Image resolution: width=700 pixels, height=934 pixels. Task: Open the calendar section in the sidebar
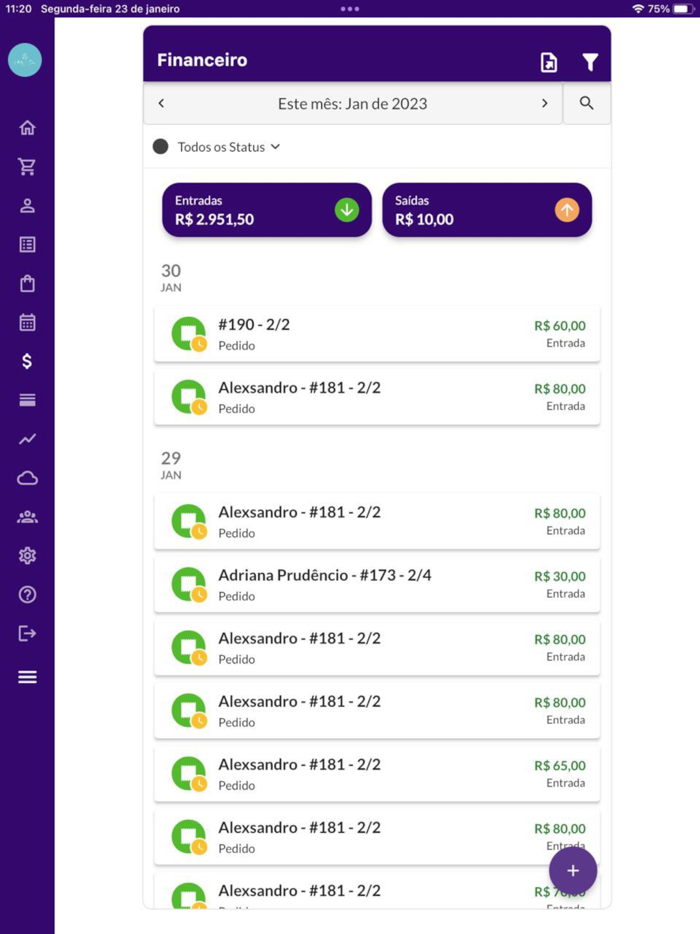[26, 322]
